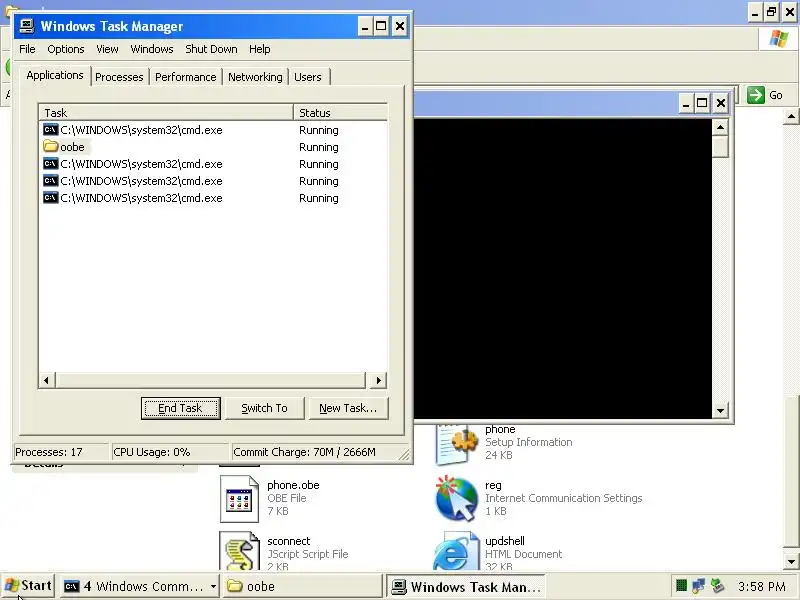Sort by the Status column header
Viewport: 800px width, 600px height.
[x=340, y=113]
